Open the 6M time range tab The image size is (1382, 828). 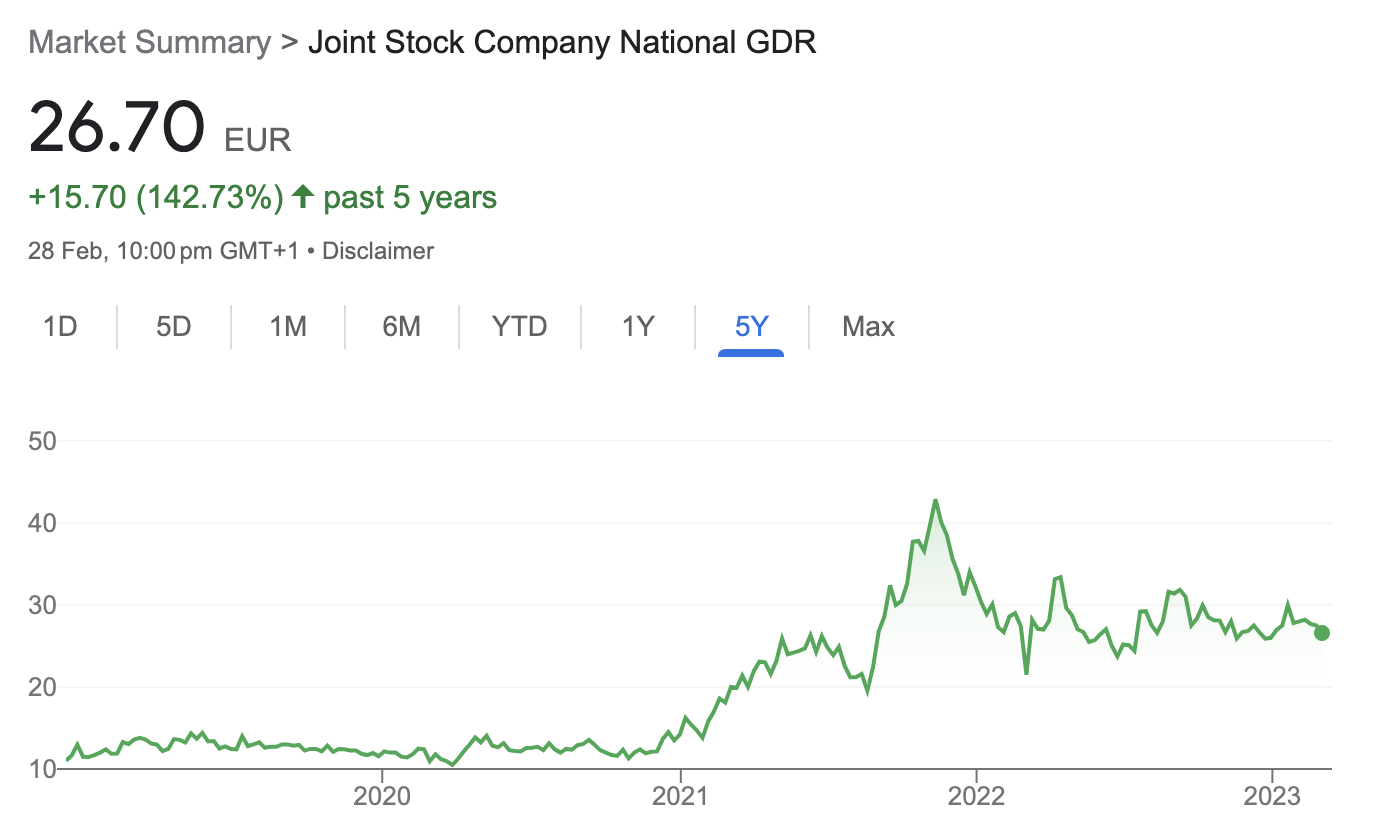(401, 326)
